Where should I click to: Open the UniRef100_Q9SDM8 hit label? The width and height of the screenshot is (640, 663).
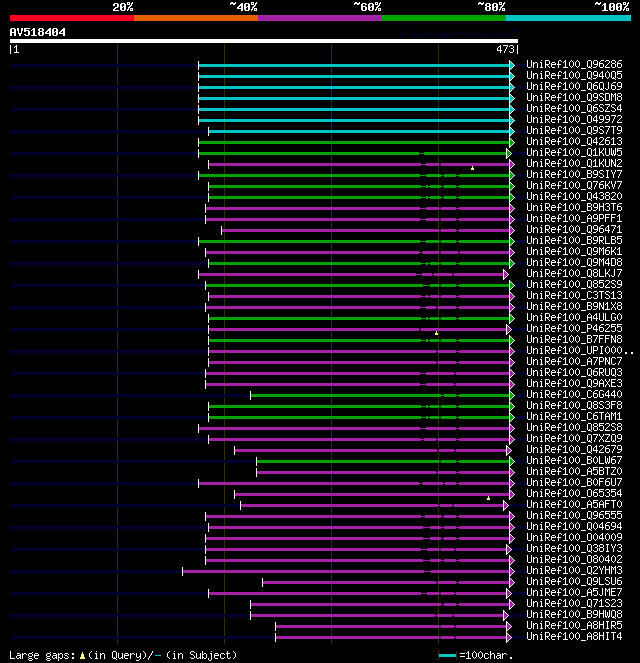click(574, 97)
